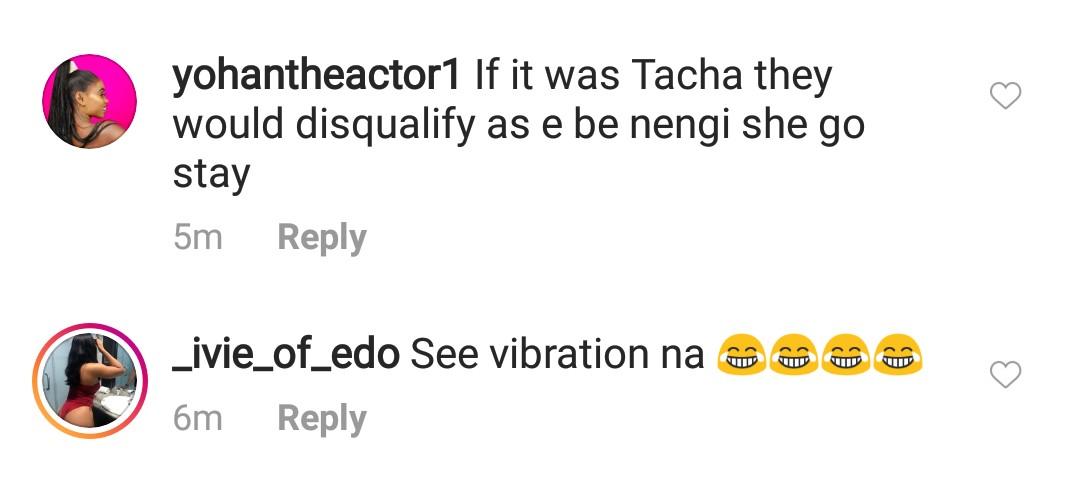
Task: Click the "See vibration na" comment text
Action: click(558, 354)
